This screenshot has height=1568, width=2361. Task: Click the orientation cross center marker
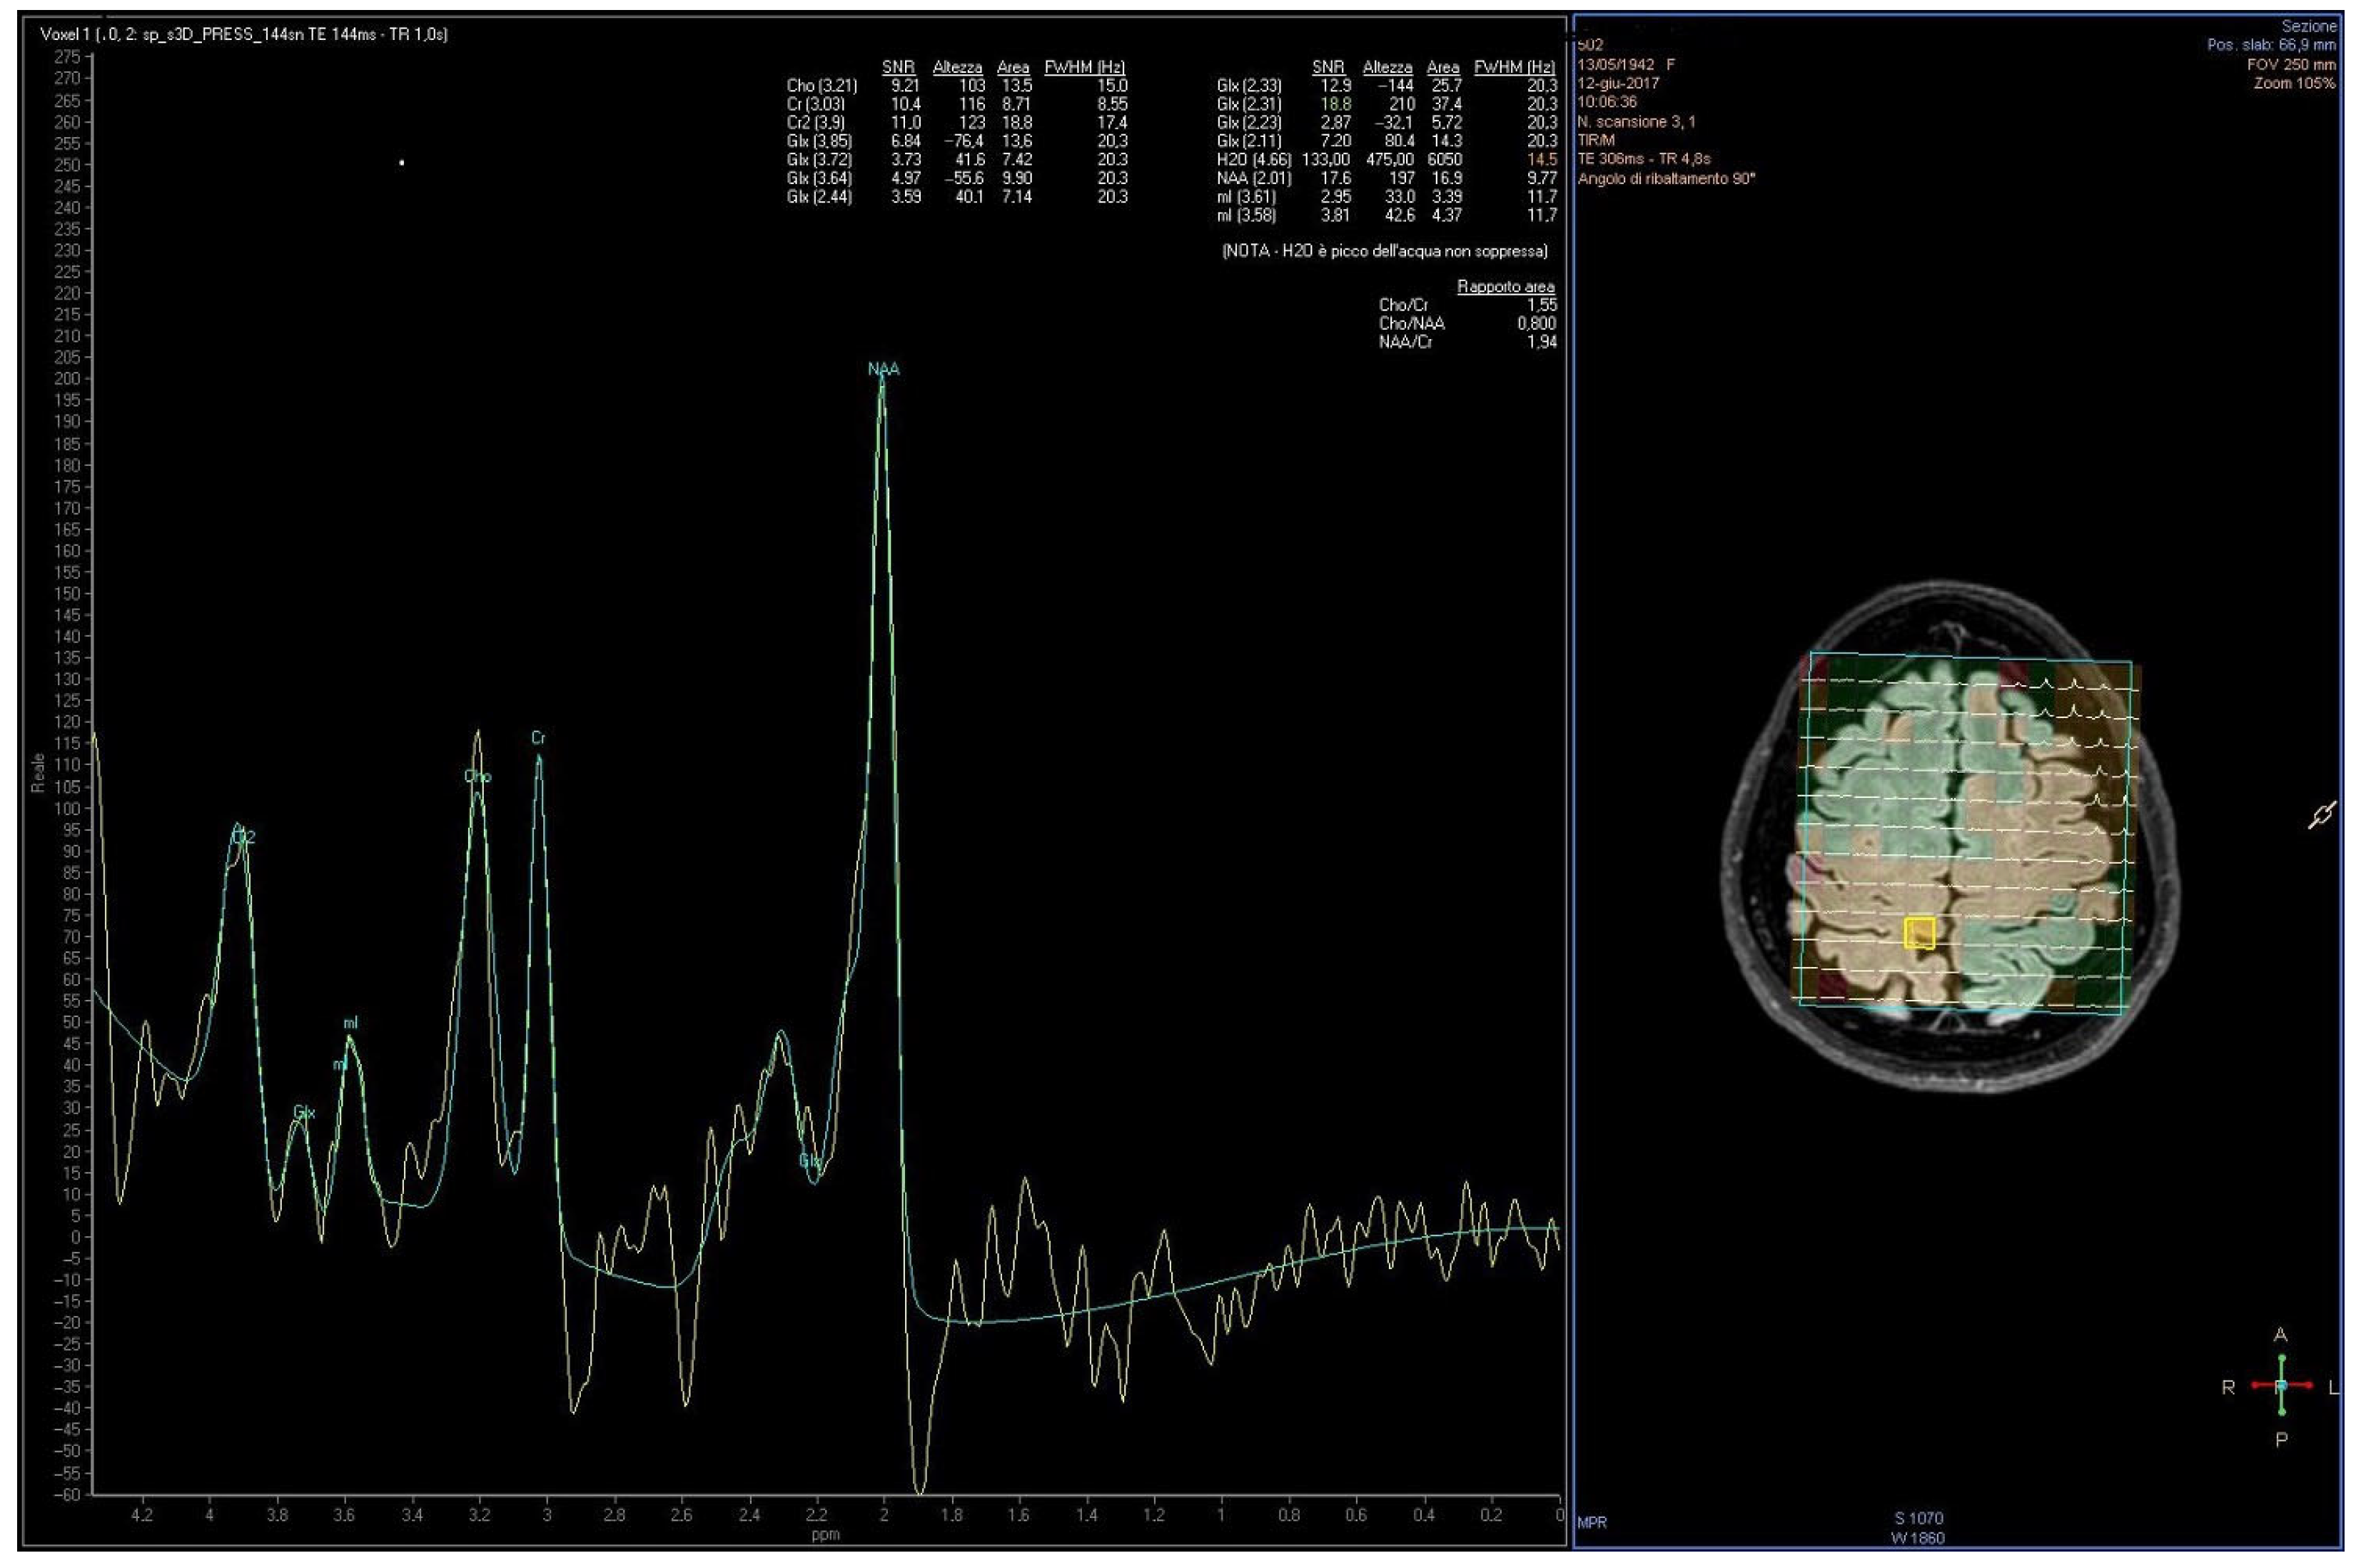click(x=2281, y=1385)
